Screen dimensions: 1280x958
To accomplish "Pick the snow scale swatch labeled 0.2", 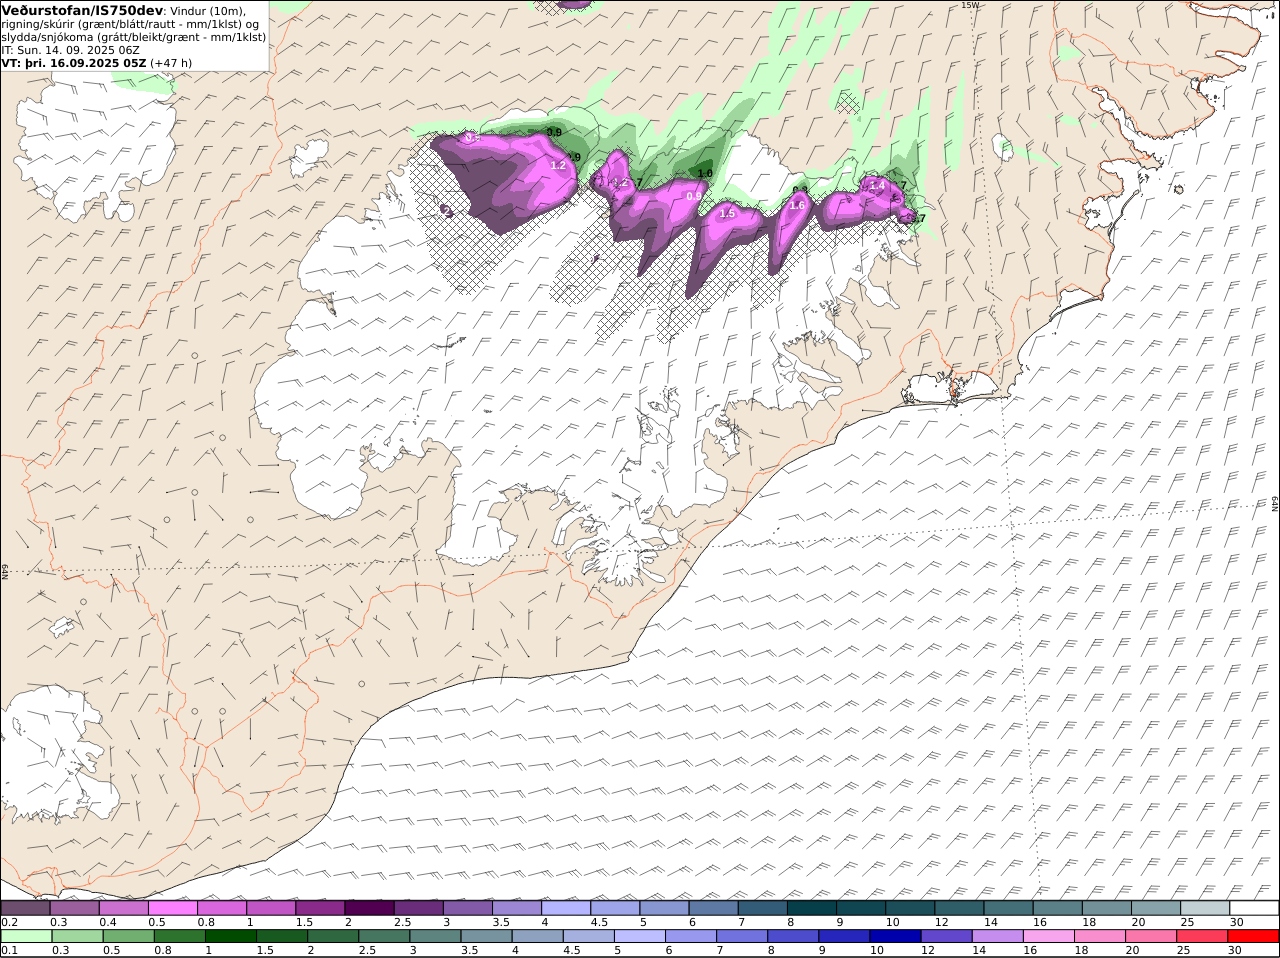I will (25, 908).
